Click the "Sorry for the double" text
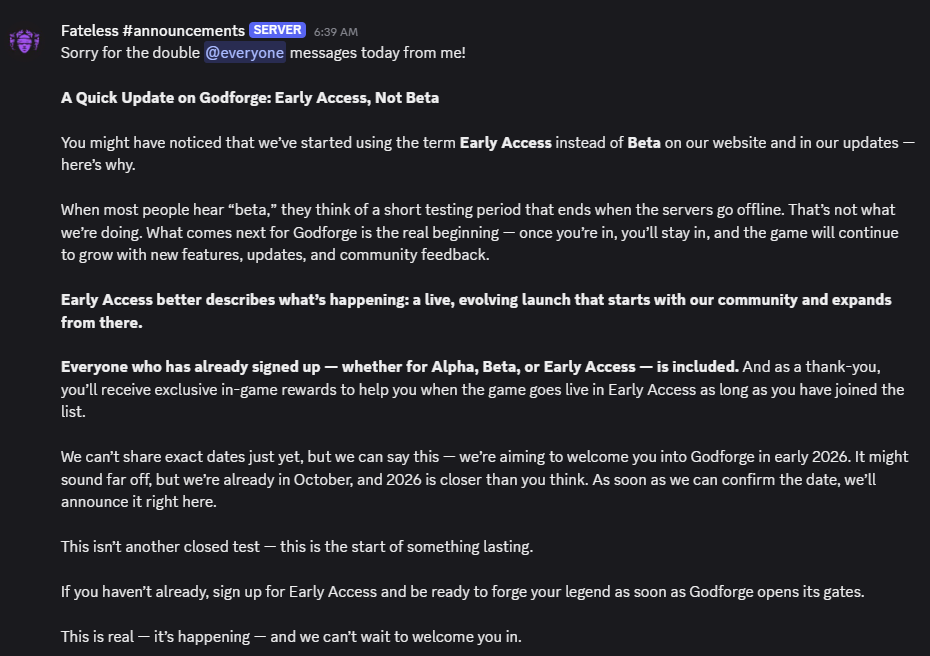This screenshot has width=930, height=656. tap(130, 53)
